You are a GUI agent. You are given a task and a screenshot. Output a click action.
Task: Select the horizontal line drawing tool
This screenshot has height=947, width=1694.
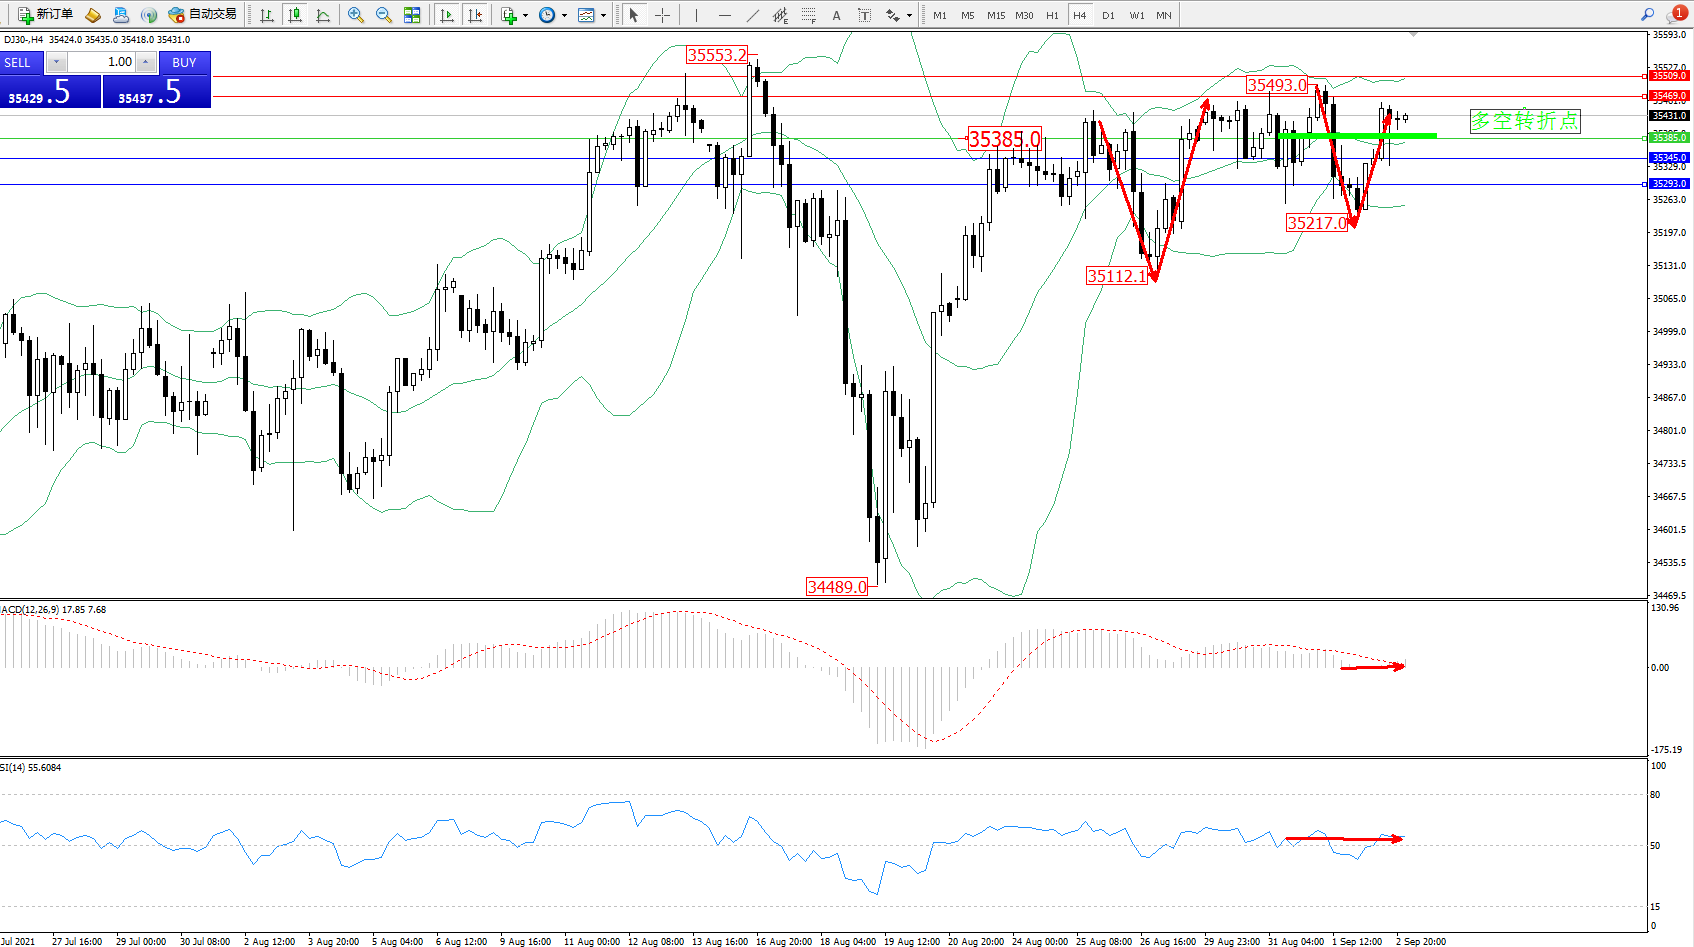point(724,15)
